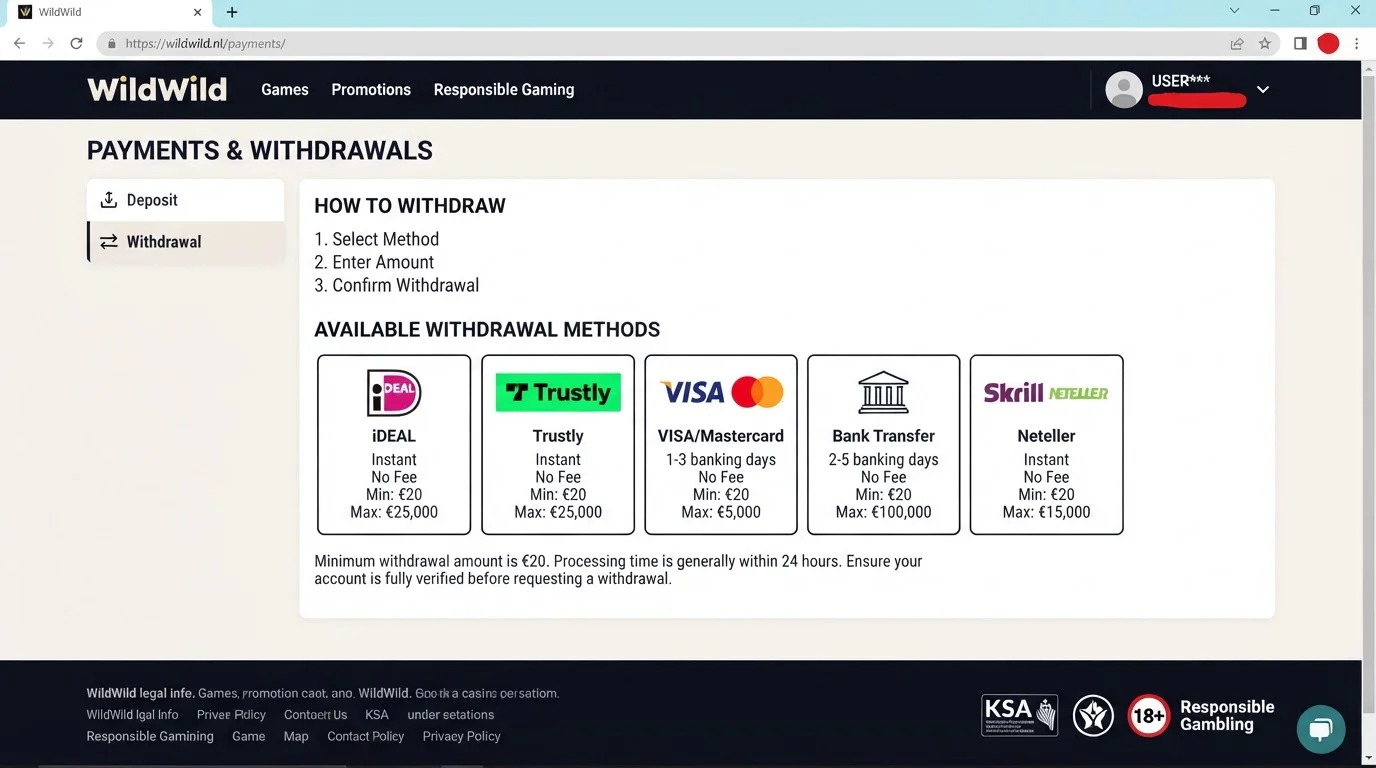This screenshot has height=768, width=1376.
Task: Open the Responsible Gamining footer link
Action: 150,736
